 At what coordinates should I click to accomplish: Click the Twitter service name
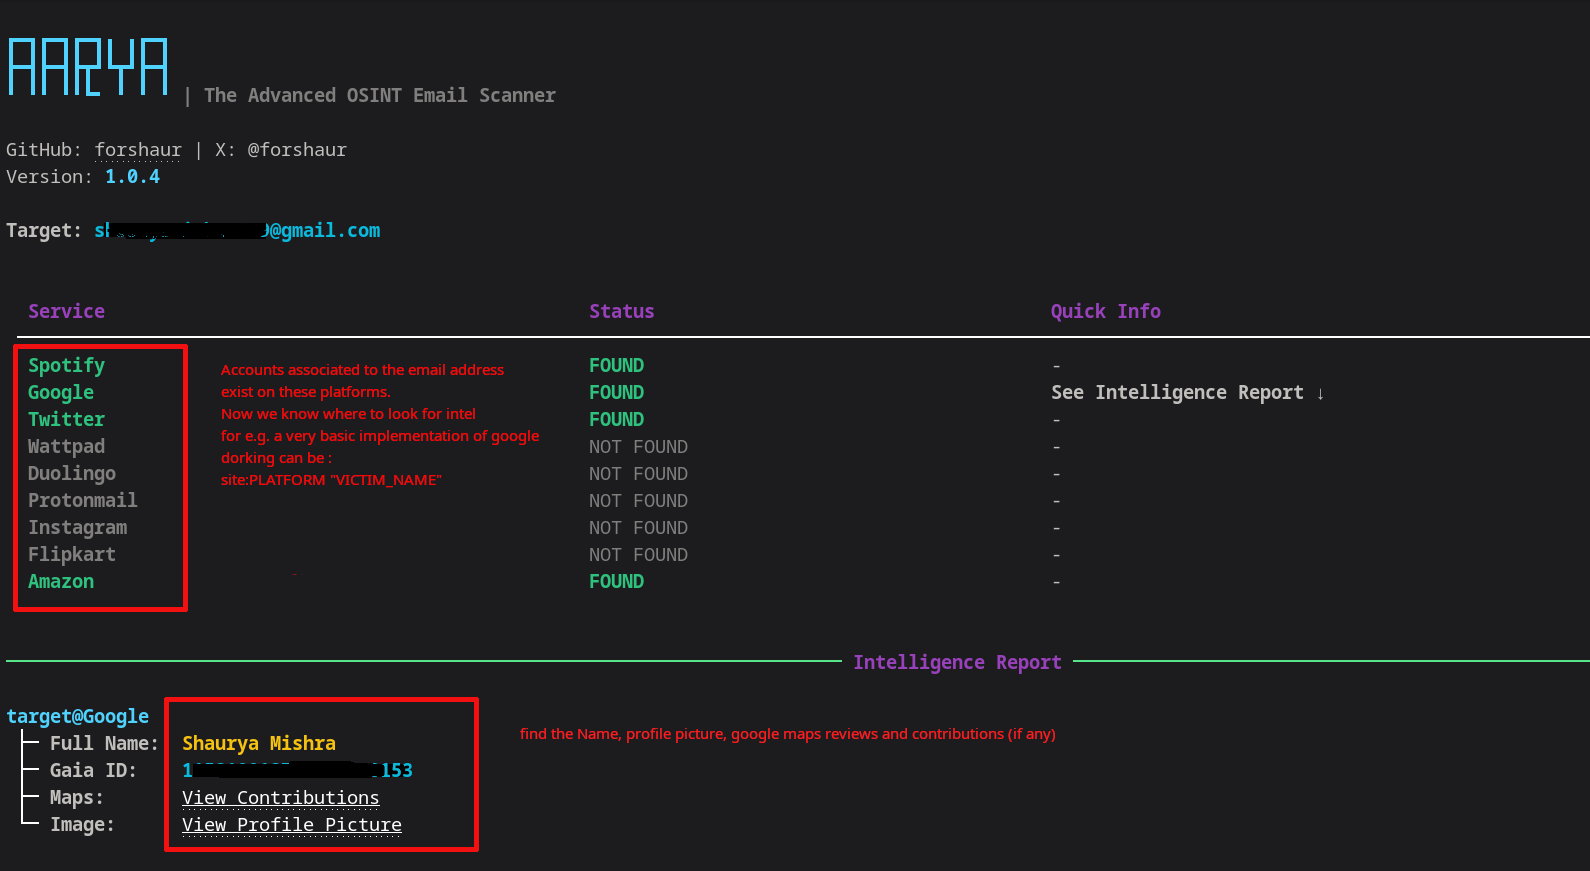pos(66,420)
